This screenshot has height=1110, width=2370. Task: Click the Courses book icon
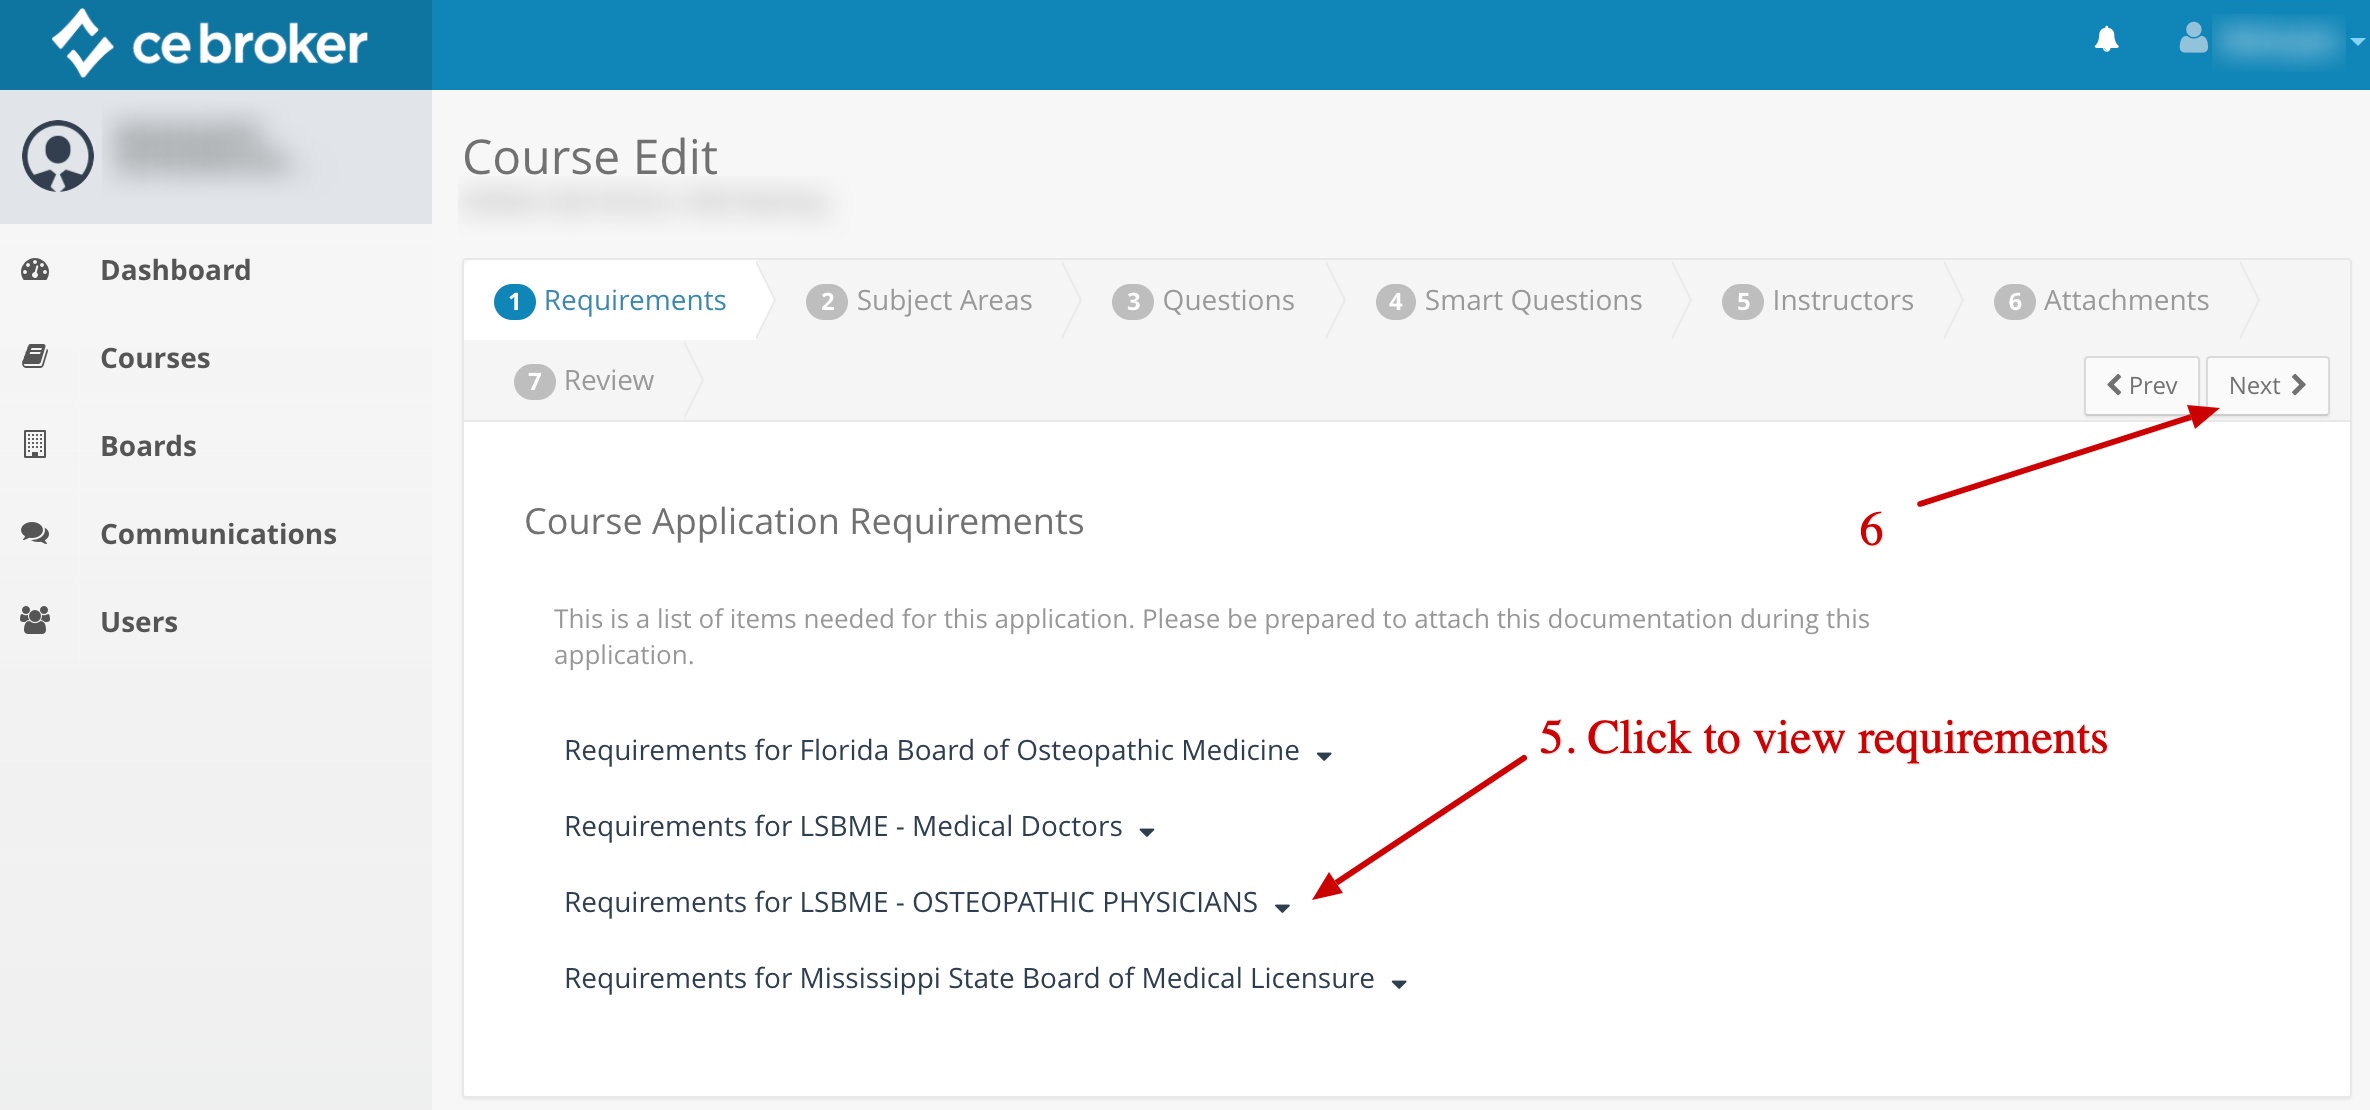(x=35, y=357)
